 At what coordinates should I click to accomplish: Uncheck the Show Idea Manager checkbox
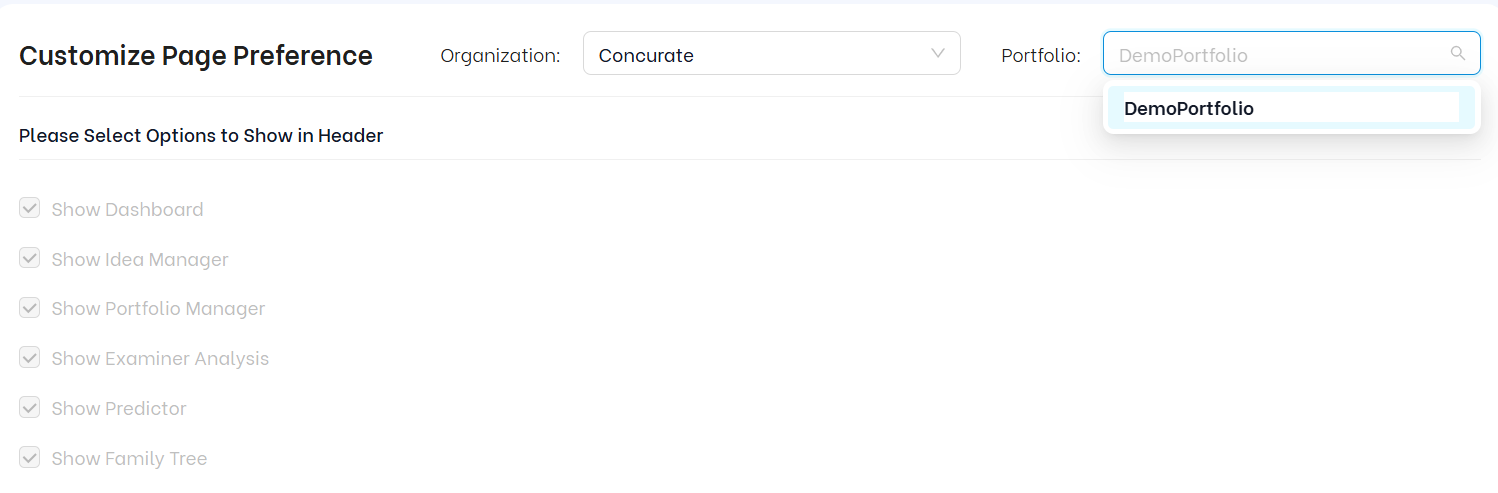coord(30,259)
